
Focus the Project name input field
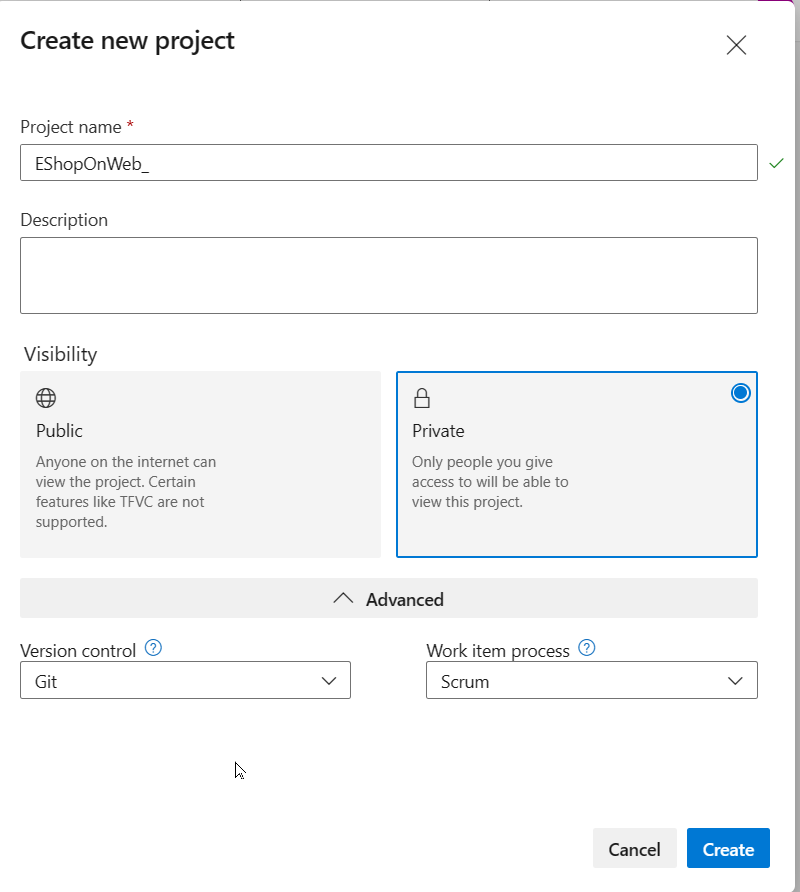389,162
